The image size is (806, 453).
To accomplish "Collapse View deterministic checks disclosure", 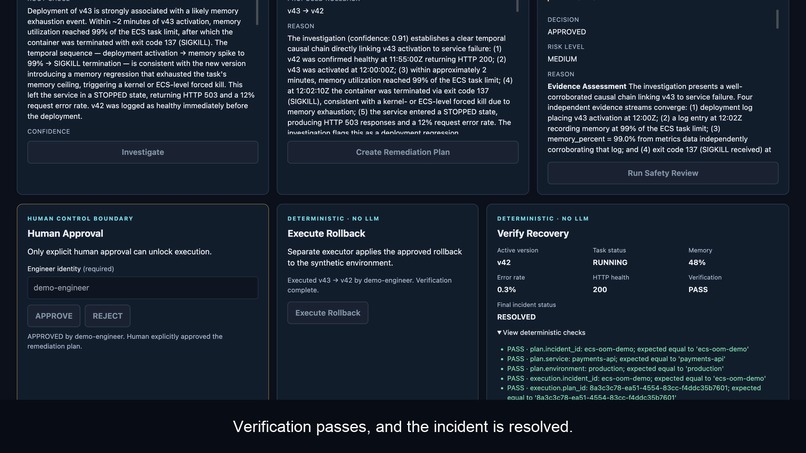I will 541,333.
